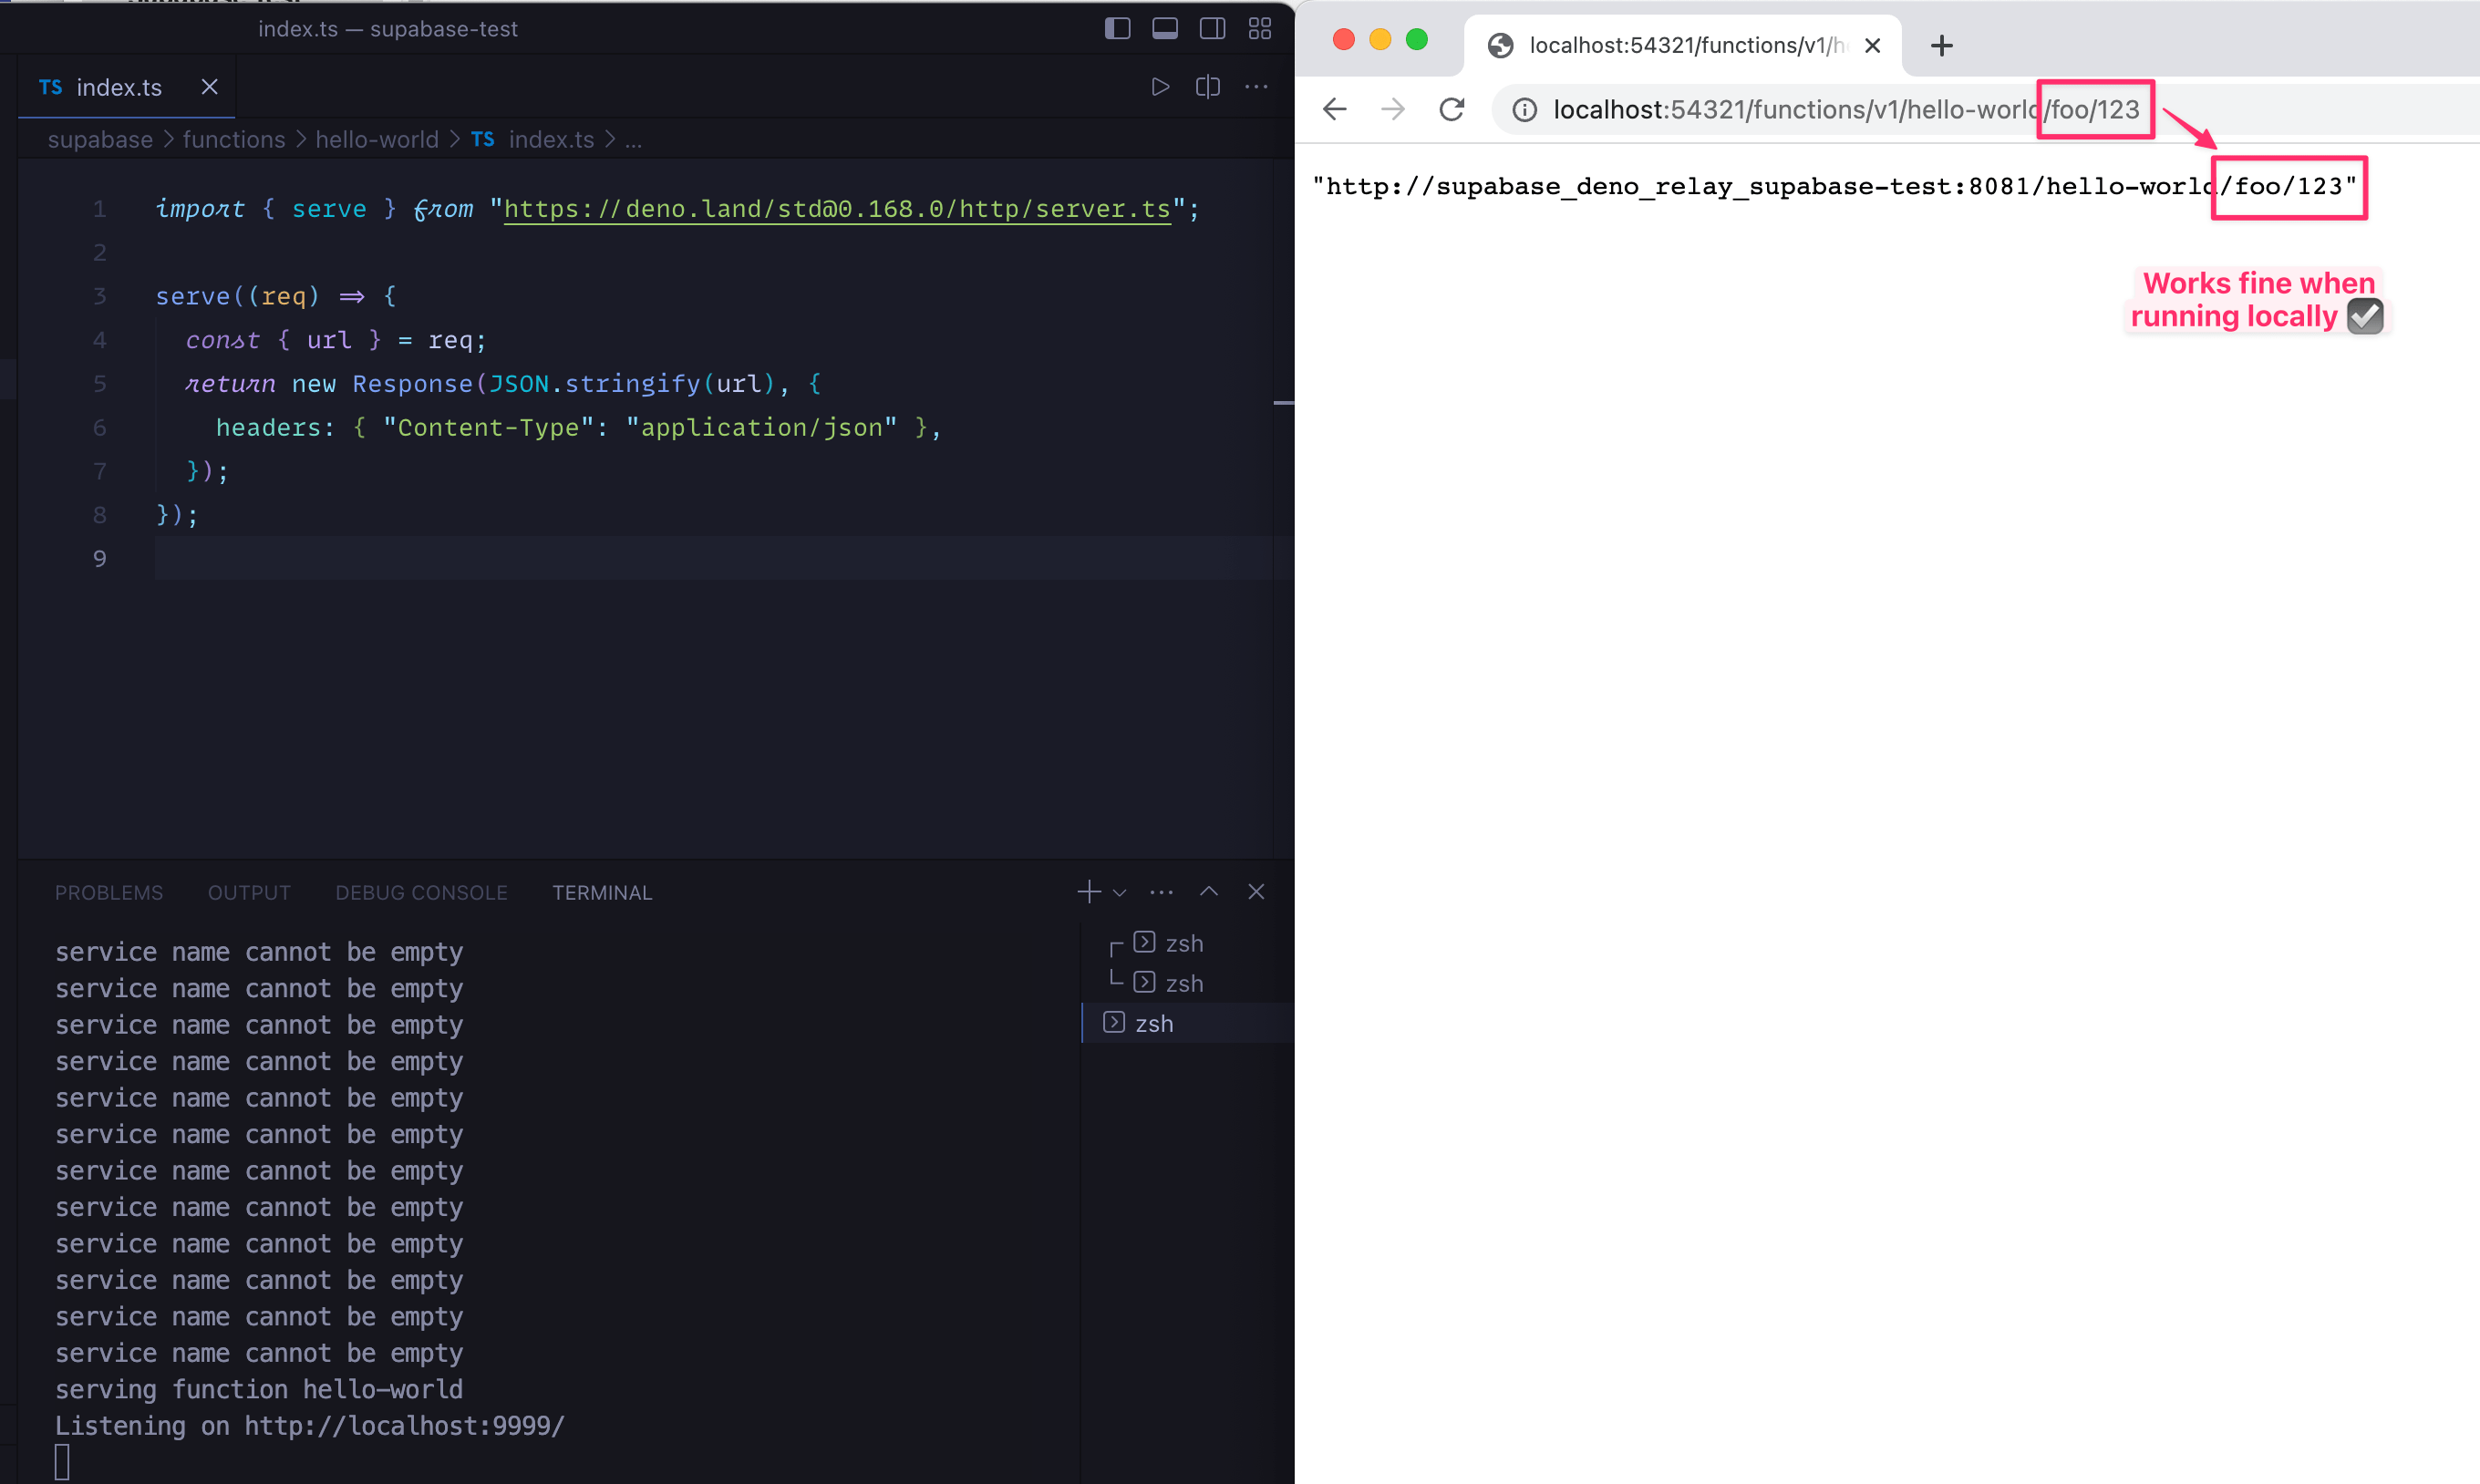
Task: Navigate back using the browser back arrow
Action: 1334,109
